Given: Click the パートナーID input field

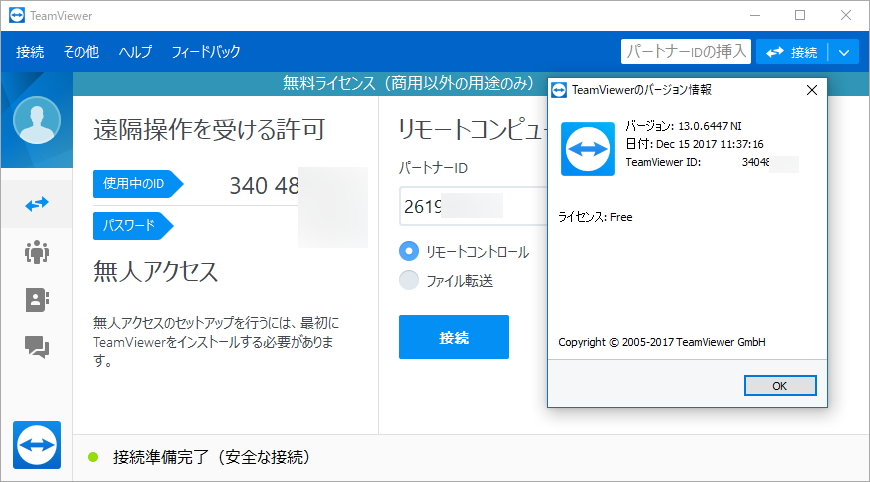Looking at the screenshot, I should click(x=473, y=206).
